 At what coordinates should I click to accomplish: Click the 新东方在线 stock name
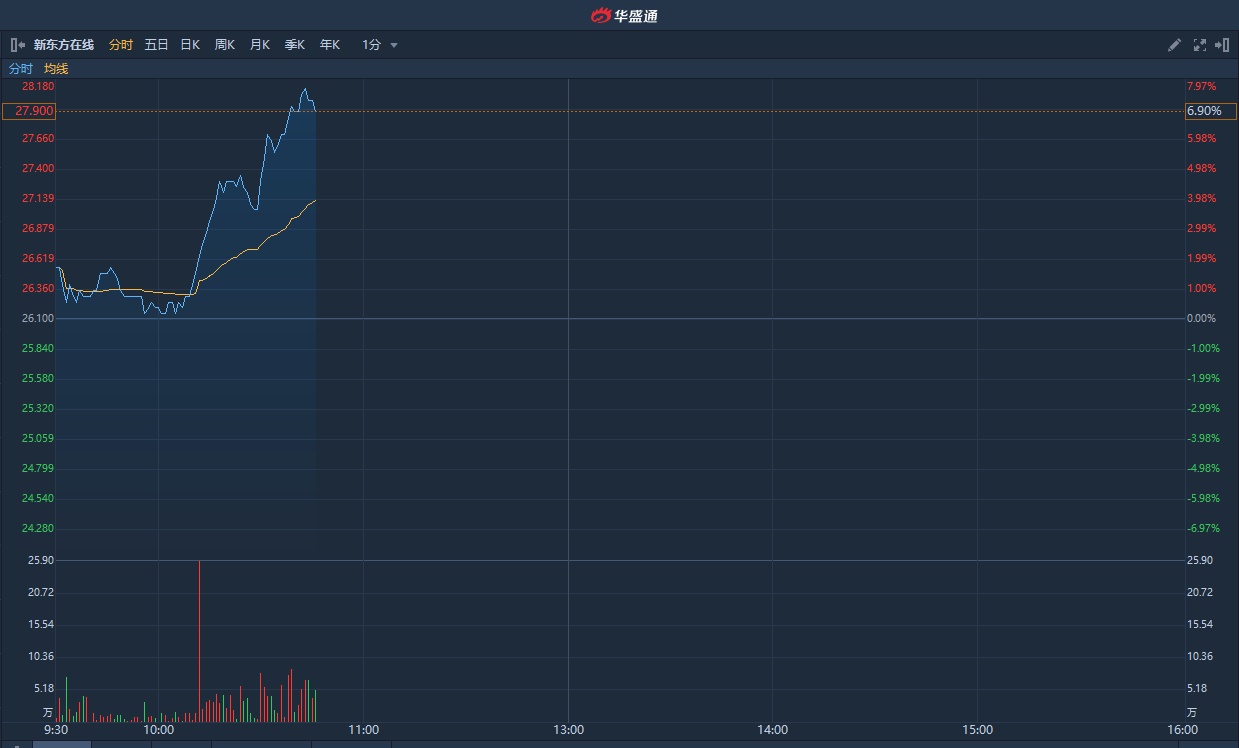(x=64, y=45)
